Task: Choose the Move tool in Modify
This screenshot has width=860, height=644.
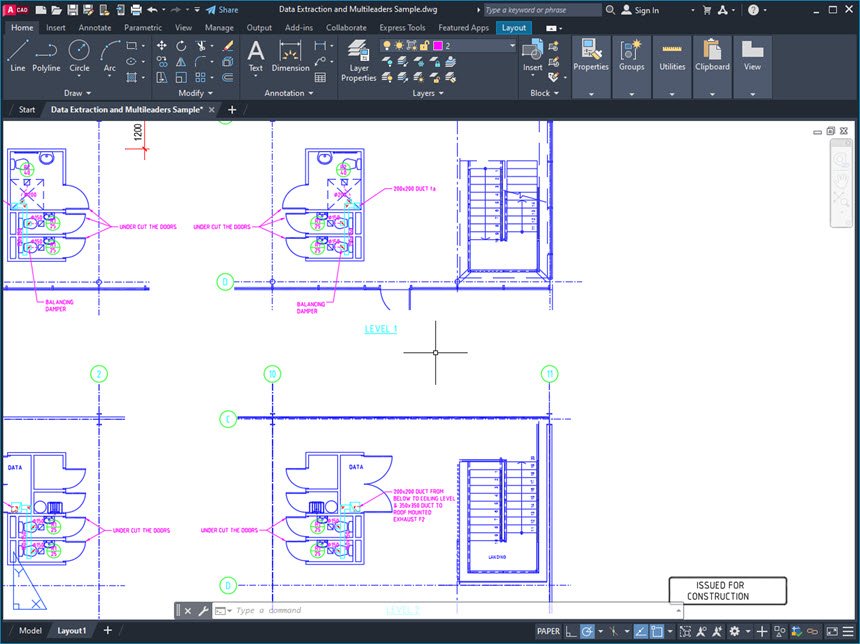Action: click(x=162, y=46)
